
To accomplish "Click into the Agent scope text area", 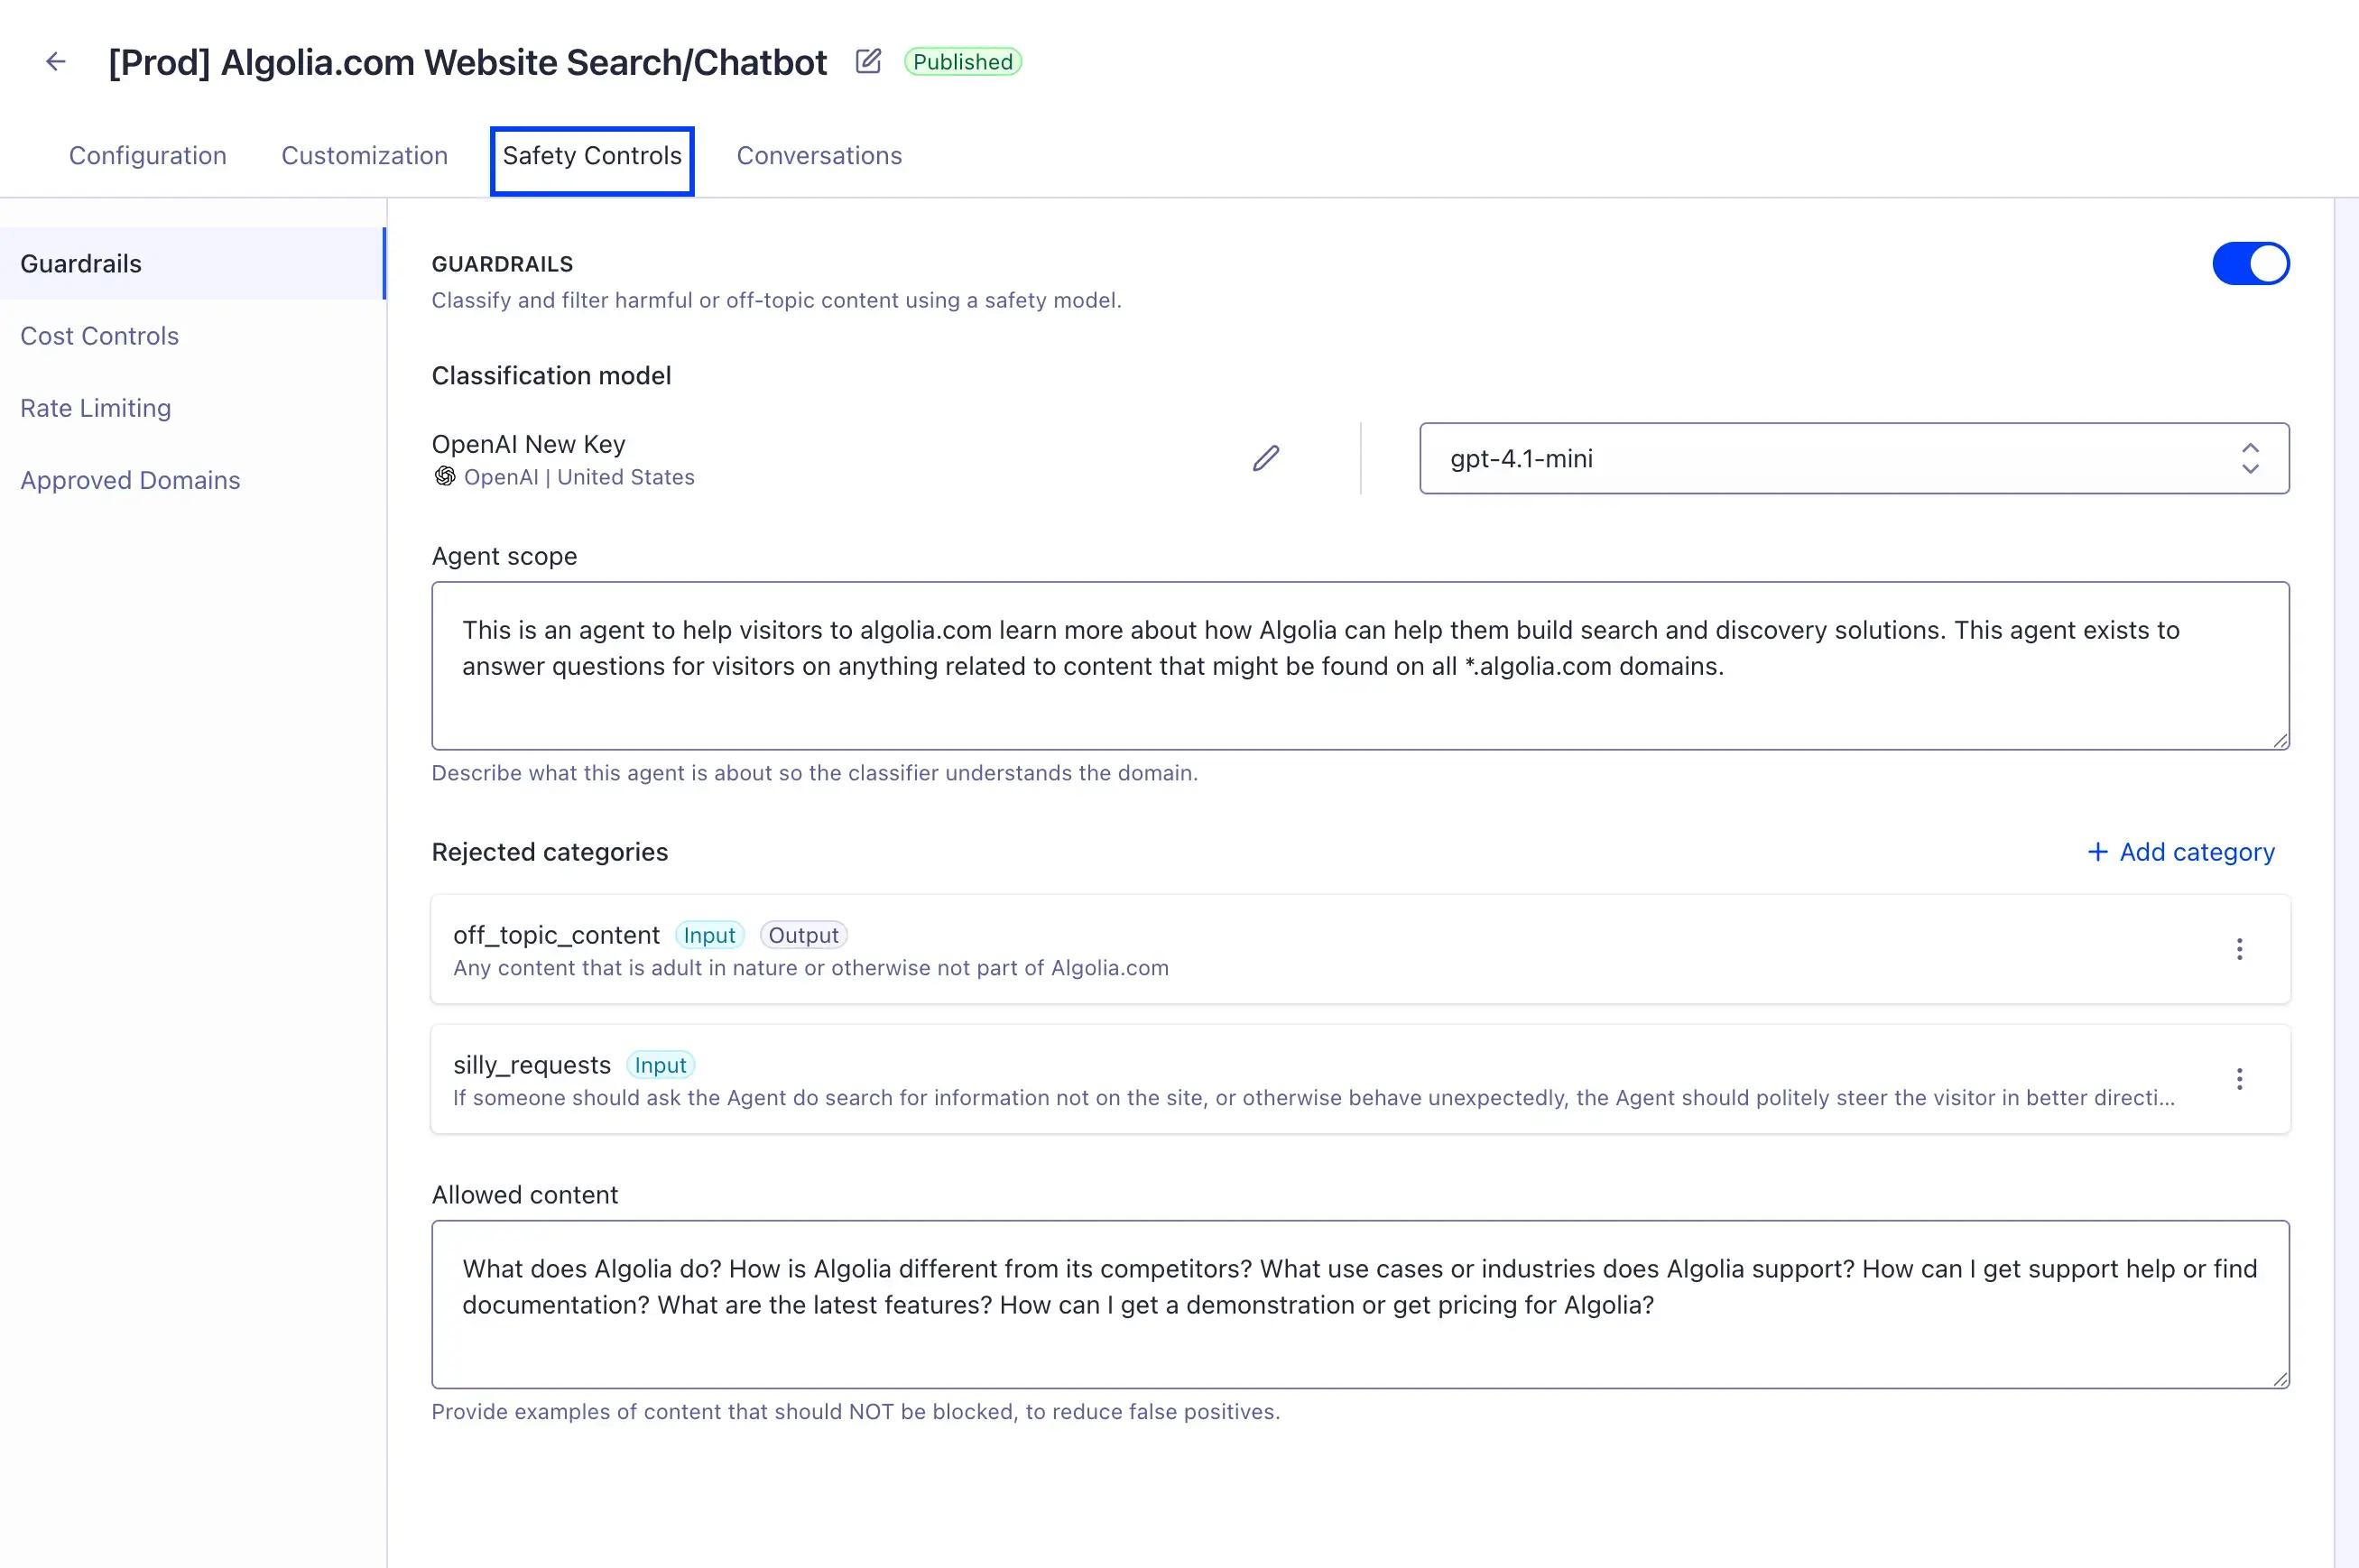I will click(x=1360, y=666).
